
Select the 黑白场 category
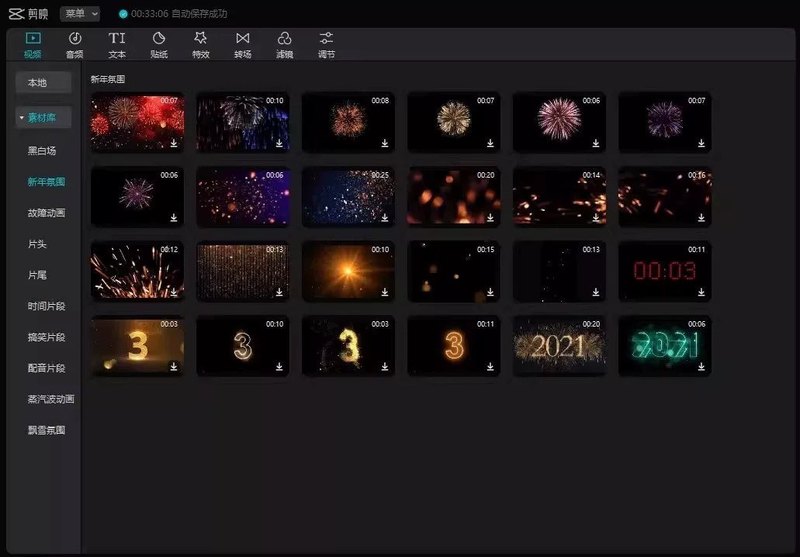pyautogui.click(x=42, y=151)
